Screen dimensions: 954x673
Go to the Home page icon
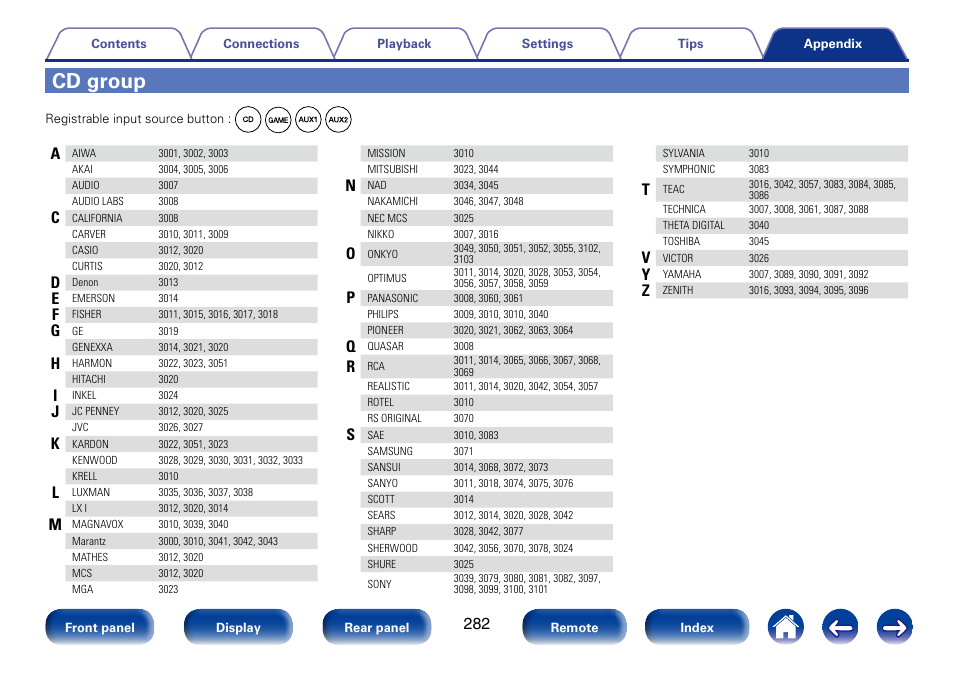[x=785, y=627]
